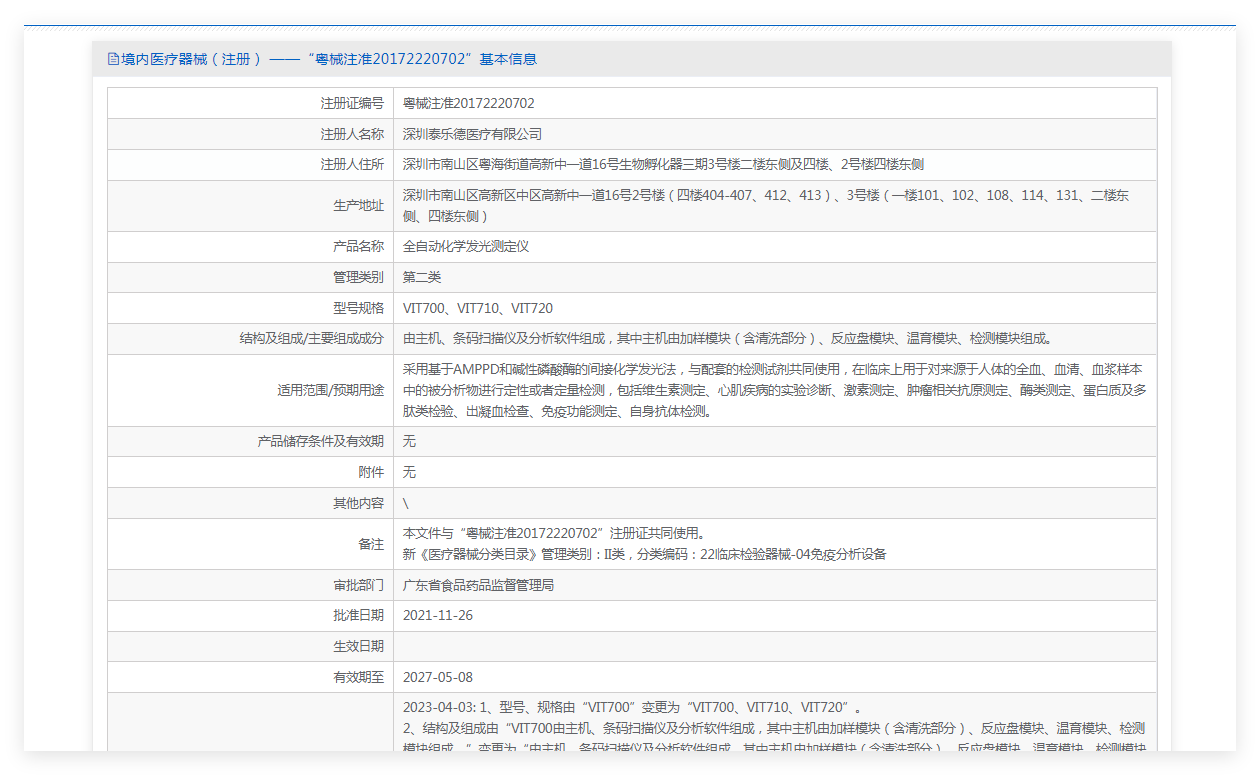Click the 生产地址 row label

click(358, 206)
